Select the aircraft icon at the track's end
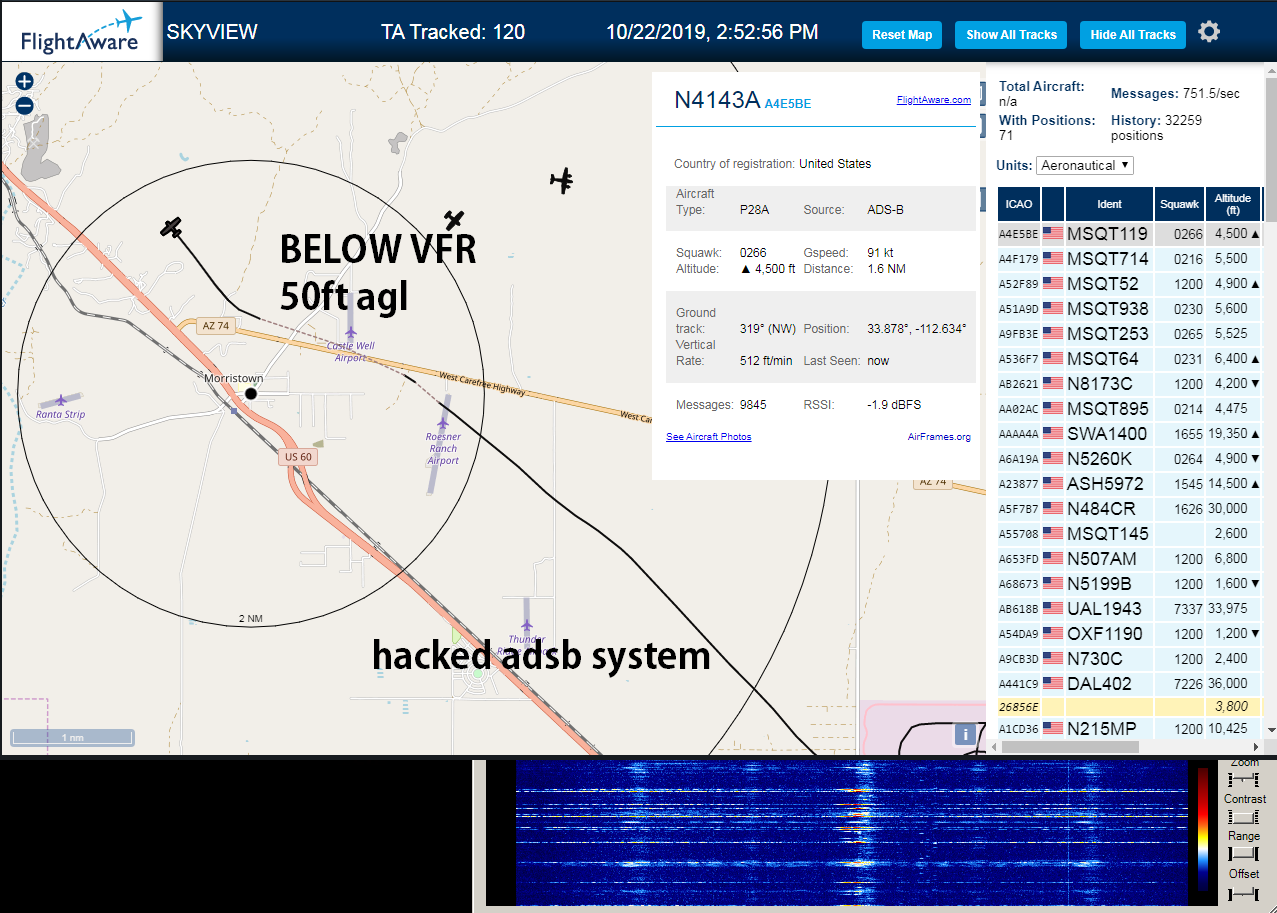The width and height of the screenshot is (1277, 913). pyautogui.click(x=173, y=228)
